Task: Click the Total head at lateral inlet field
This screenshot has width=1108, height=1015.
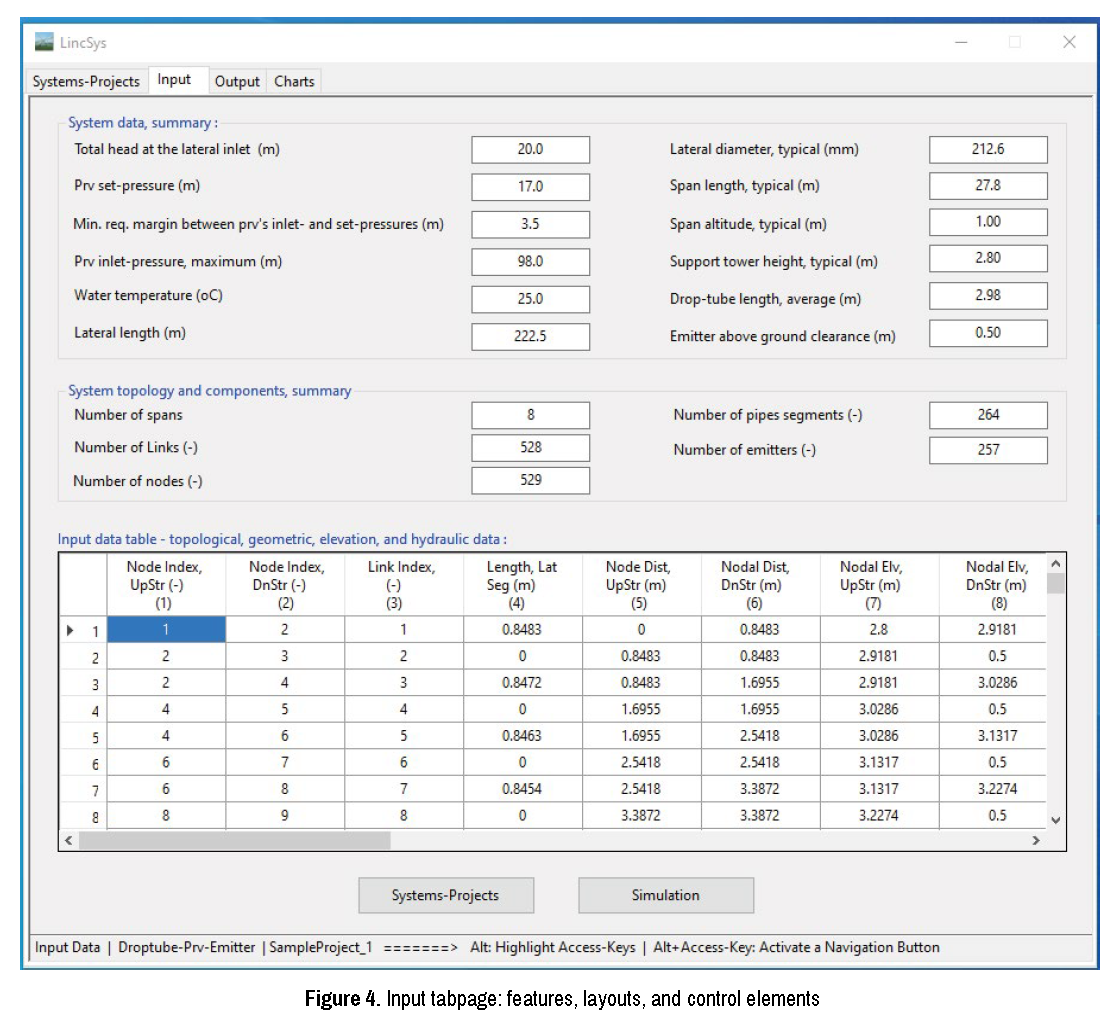Action: click(x=530, y=149)
